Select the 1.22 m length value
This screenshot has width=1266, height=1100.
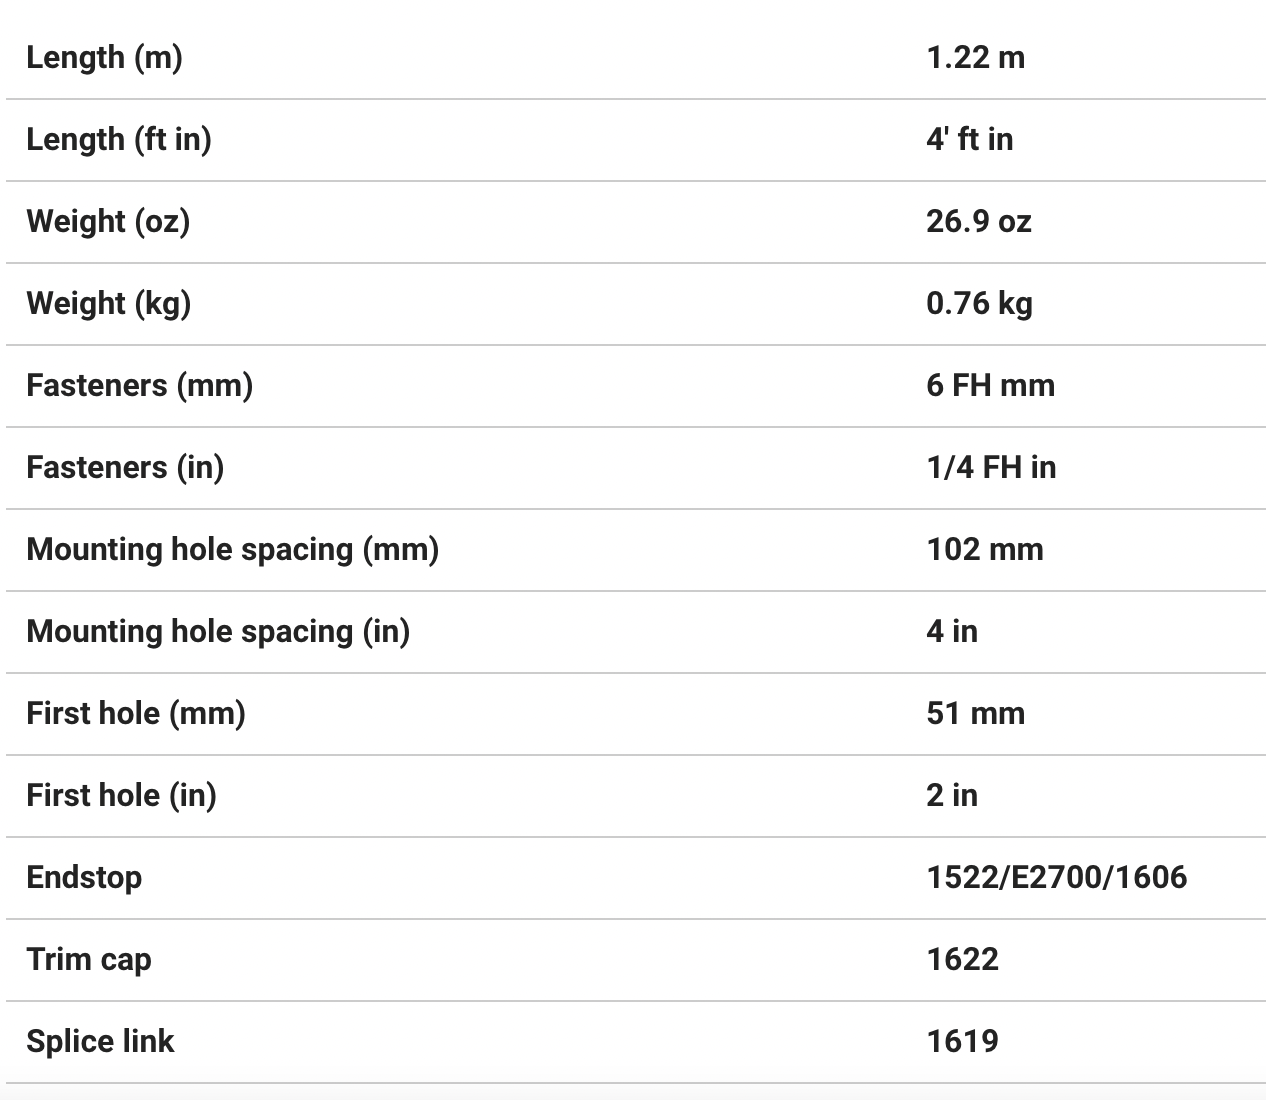pyautogui.click(x=975, y=58)
